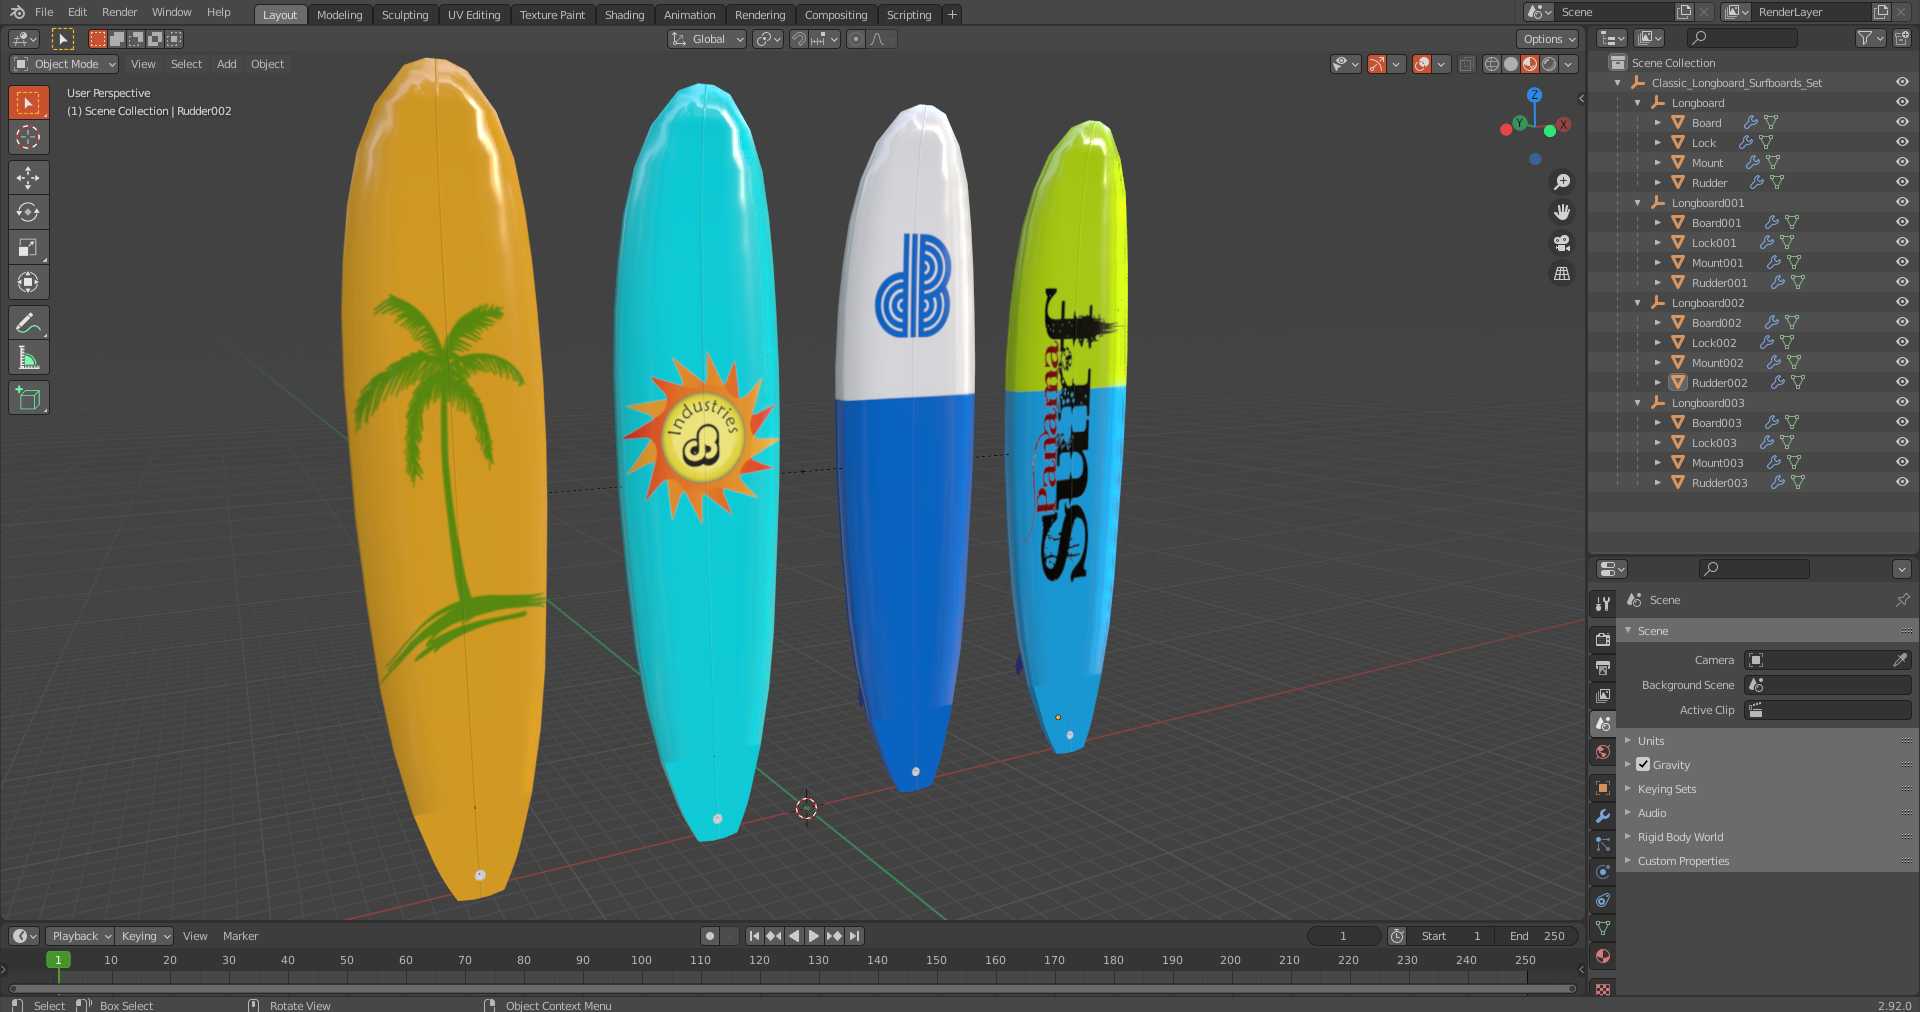Hide the Board object in outliner

coord(1902,122)
